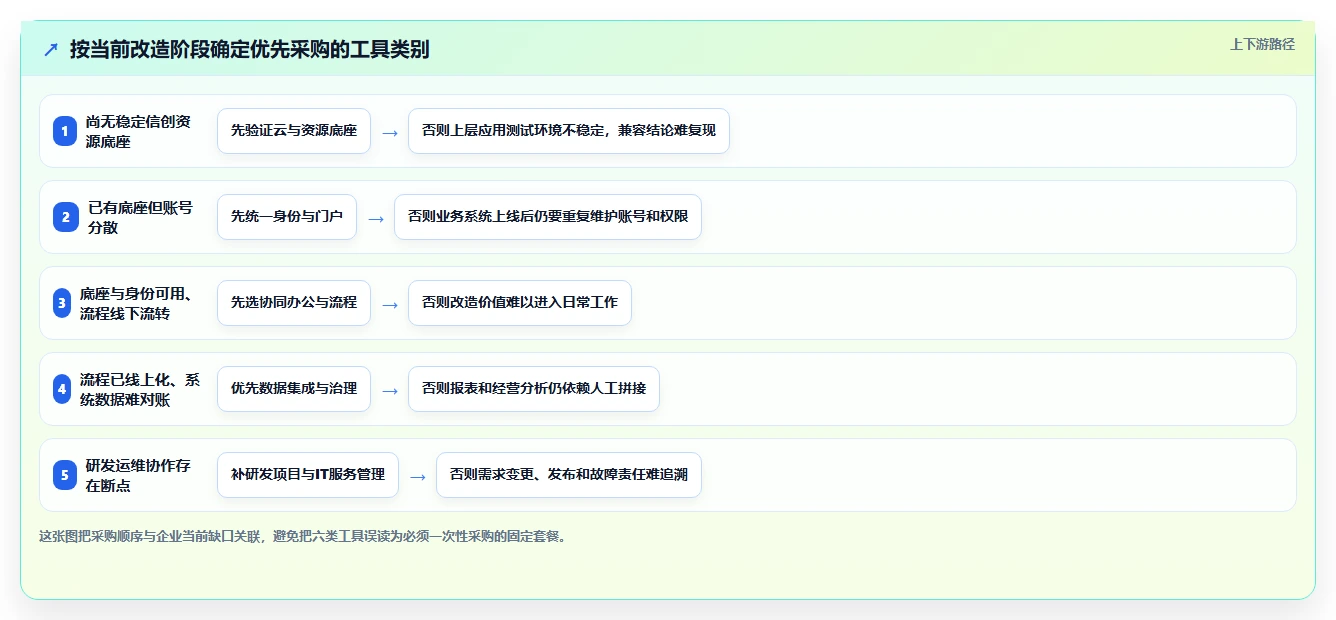Click the text 流程已线上化、系统数据难对账
This screenshot has height=620, width=1336.
[140, 389]
